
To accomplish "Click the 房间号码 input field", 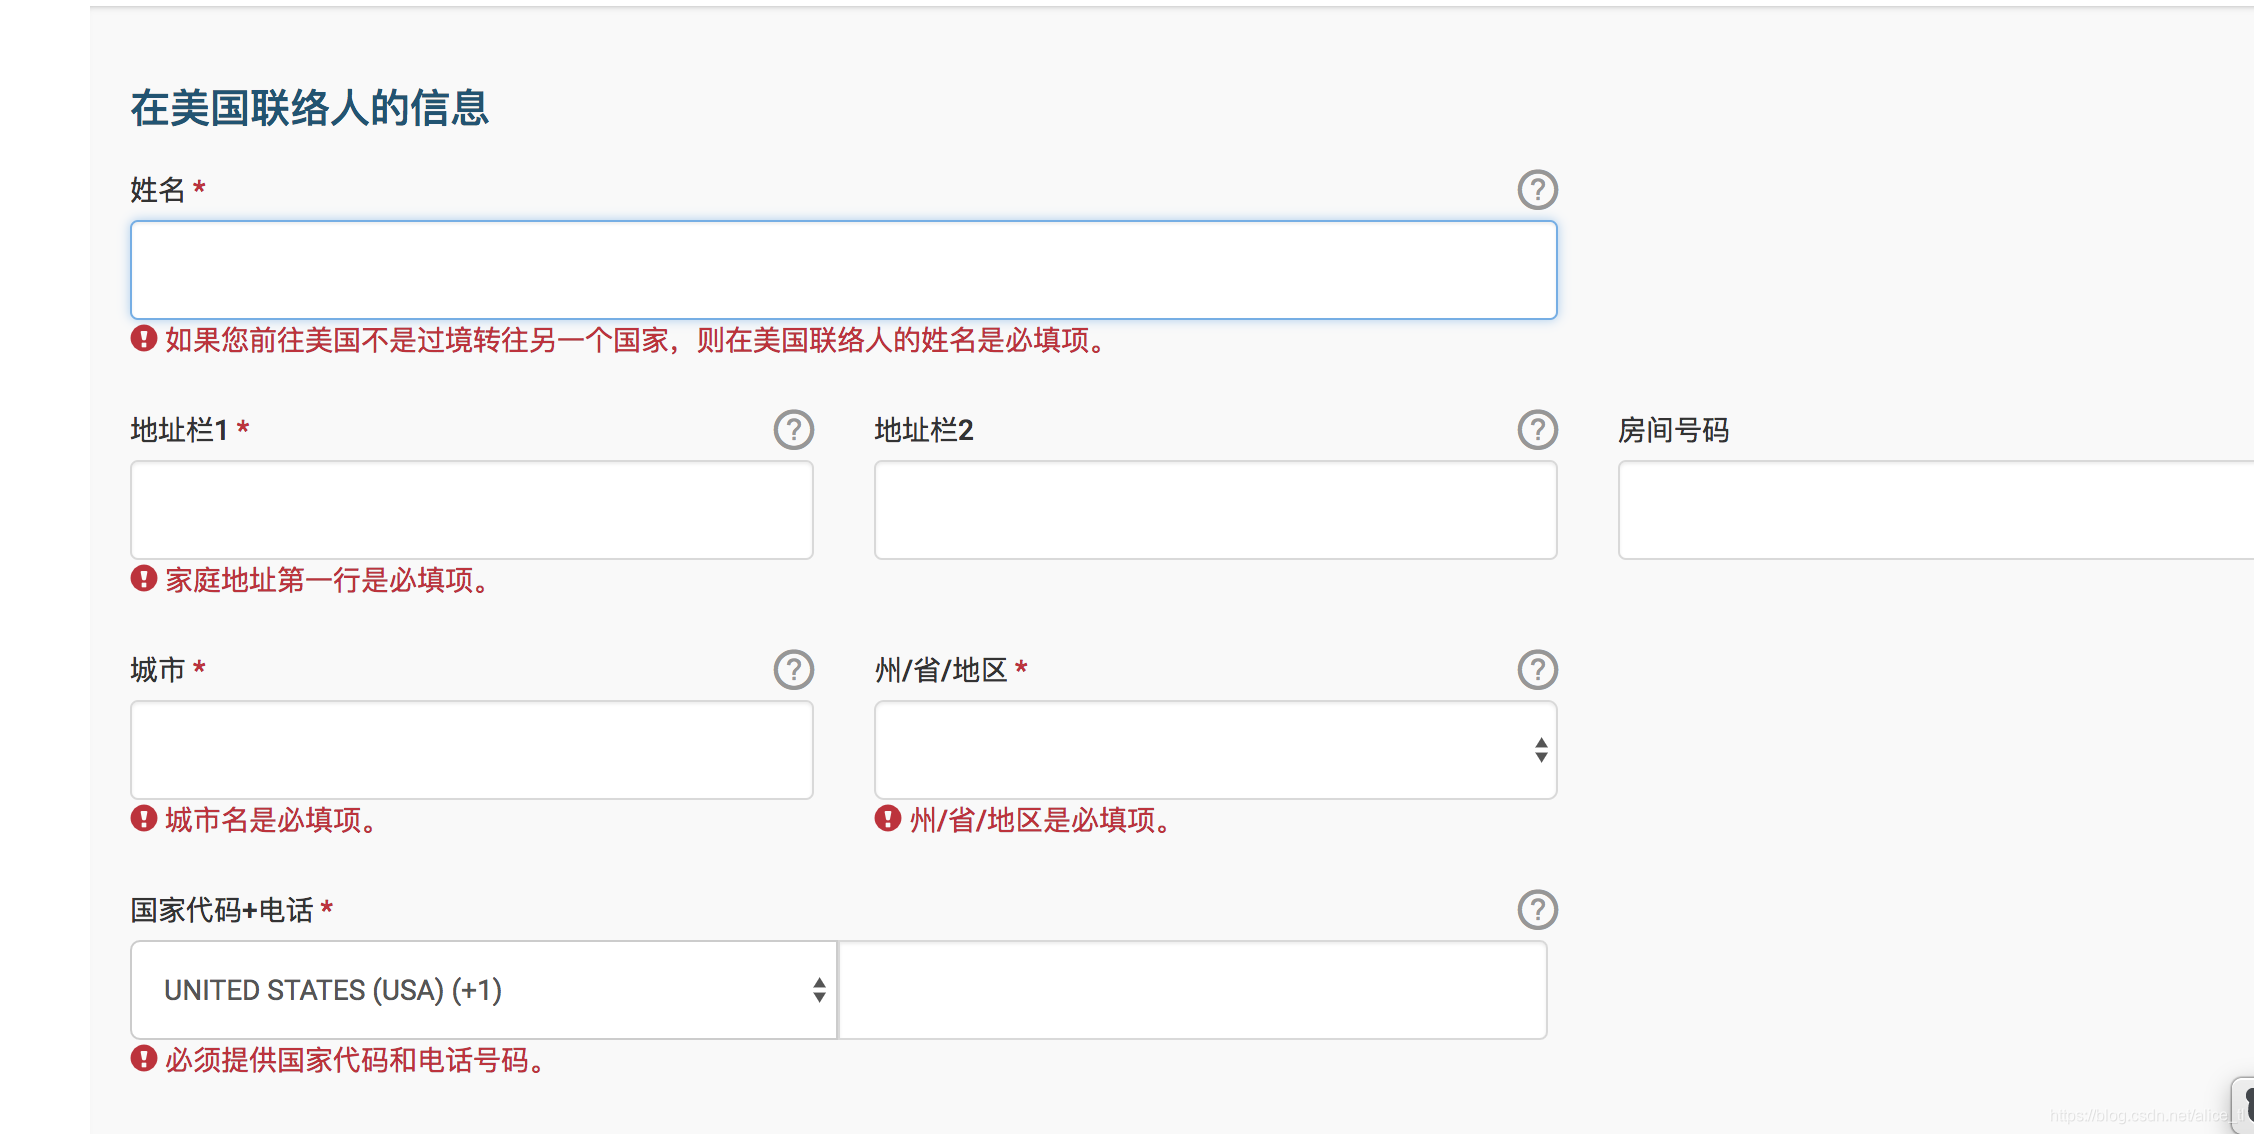I will click(1935, 510).
